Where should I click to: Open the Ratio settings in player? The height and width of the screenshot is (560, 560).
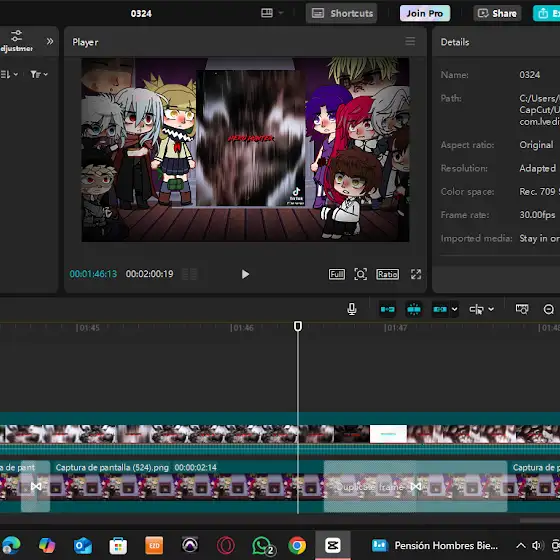pyautogui.click(x=388, y=274)
